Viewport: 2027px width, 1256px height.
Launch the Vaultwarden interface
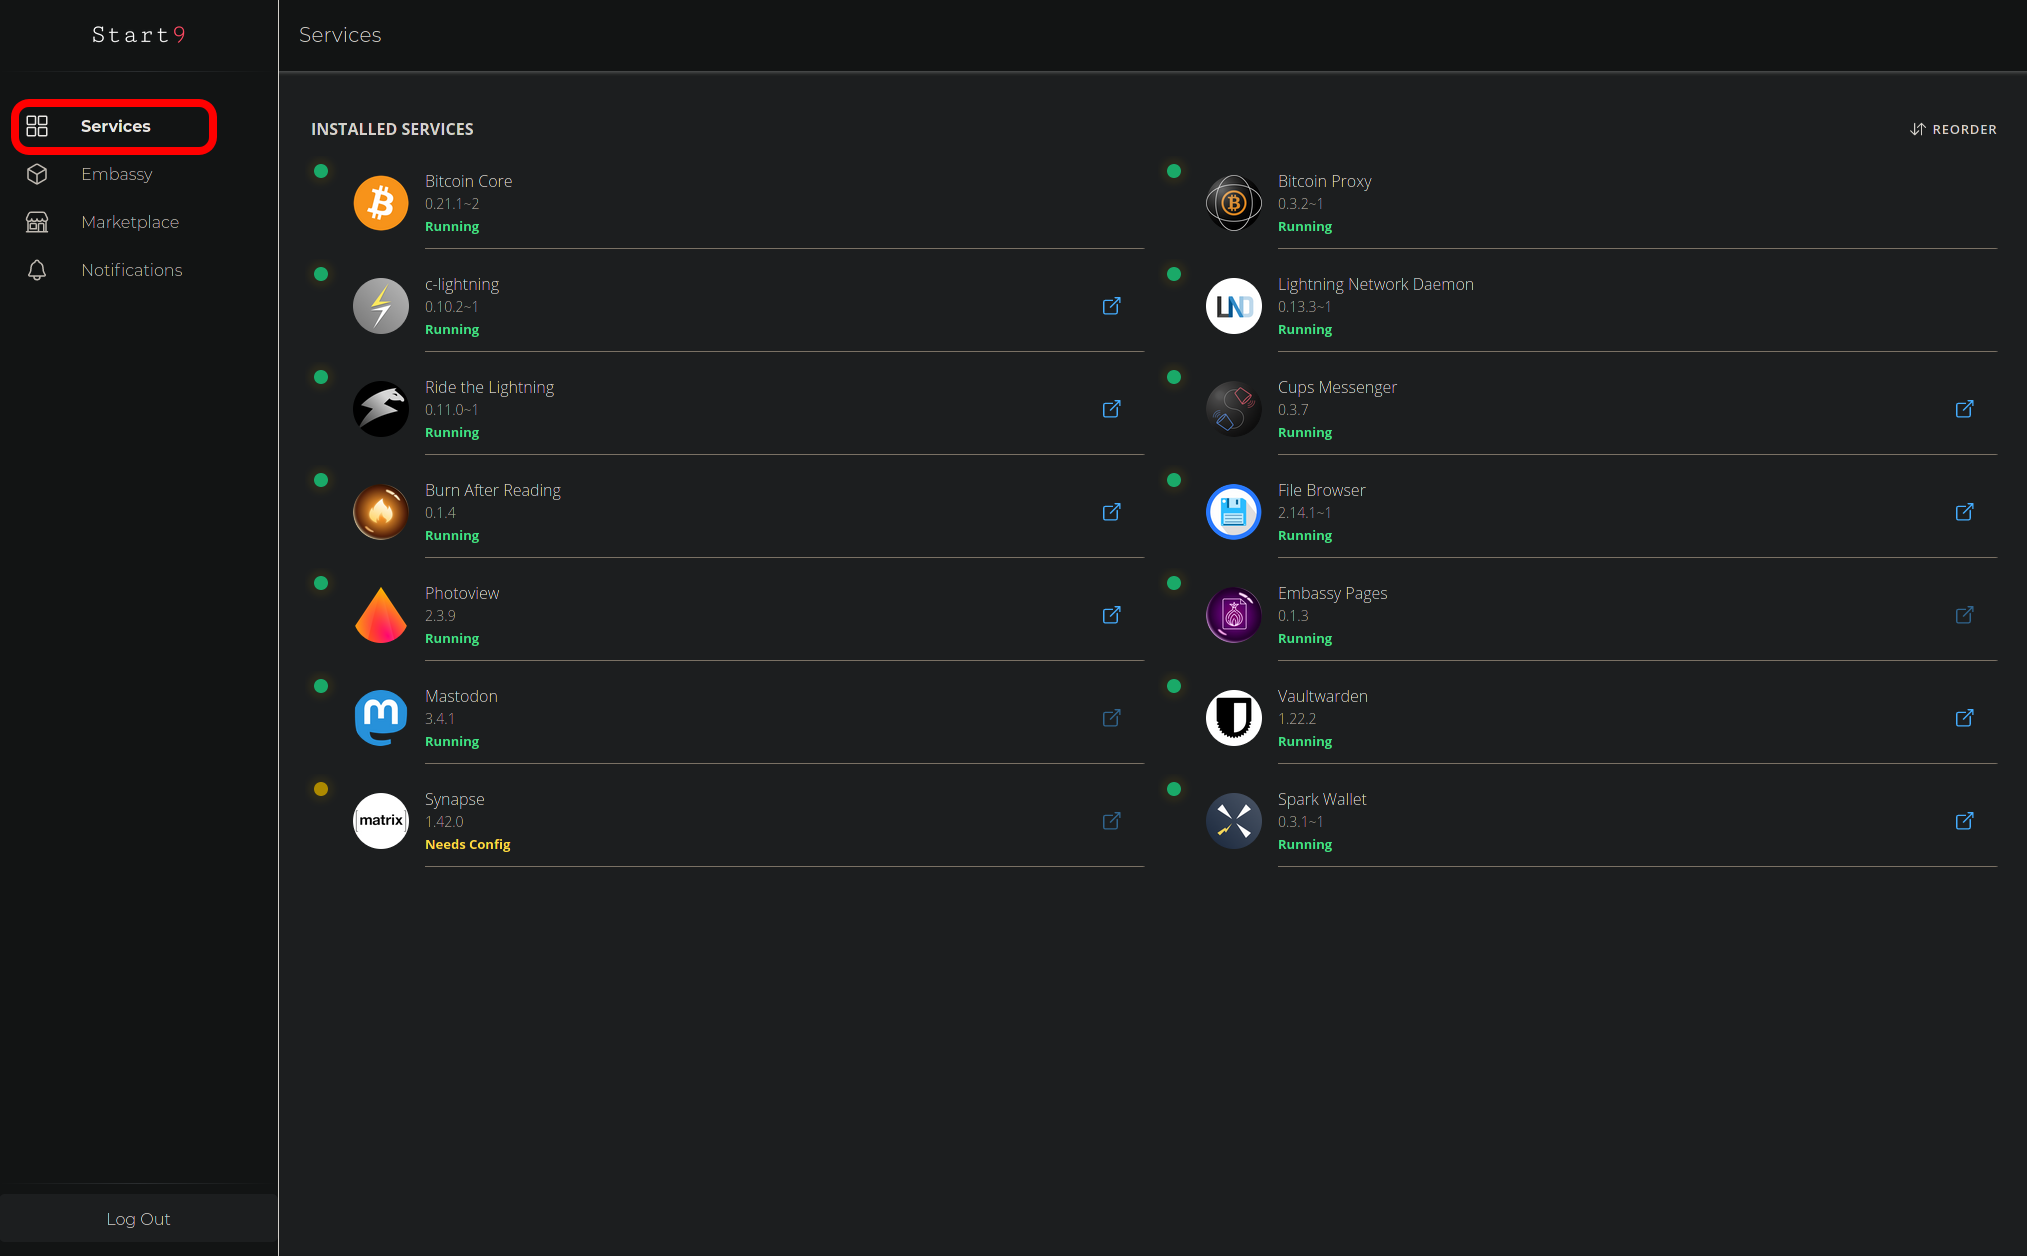click(1964, 718)
